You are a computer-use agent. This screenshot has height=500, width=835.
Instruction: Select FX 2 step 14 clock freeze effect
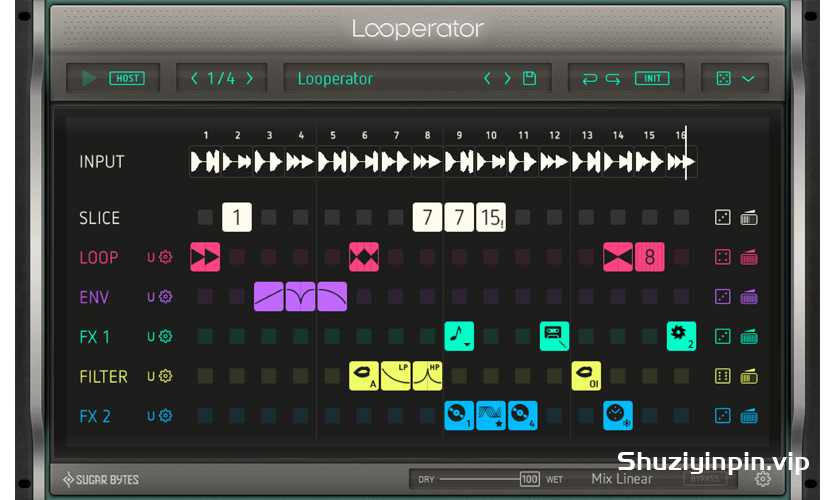click(x=618, y=415)
